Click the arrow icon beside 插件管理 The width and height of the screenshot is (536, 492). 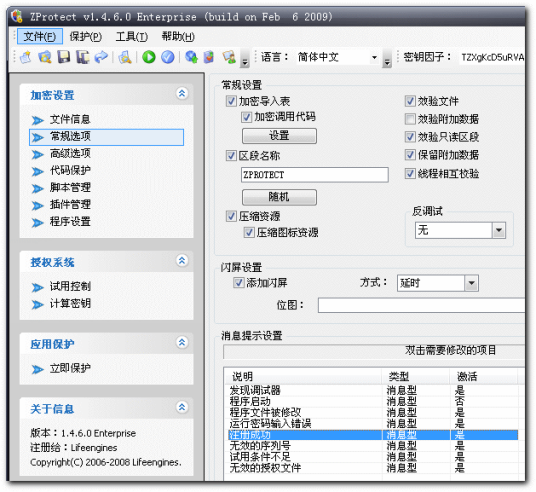tap(38, 205)
